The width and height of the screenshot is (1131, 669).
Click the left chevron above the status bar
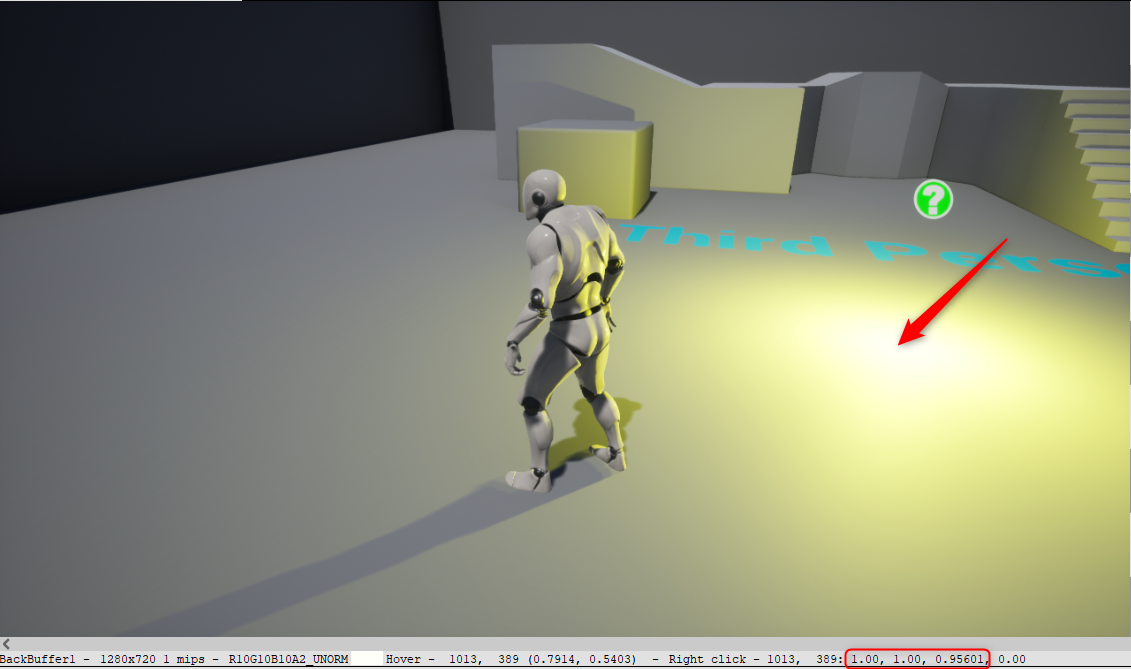[6, 645]
